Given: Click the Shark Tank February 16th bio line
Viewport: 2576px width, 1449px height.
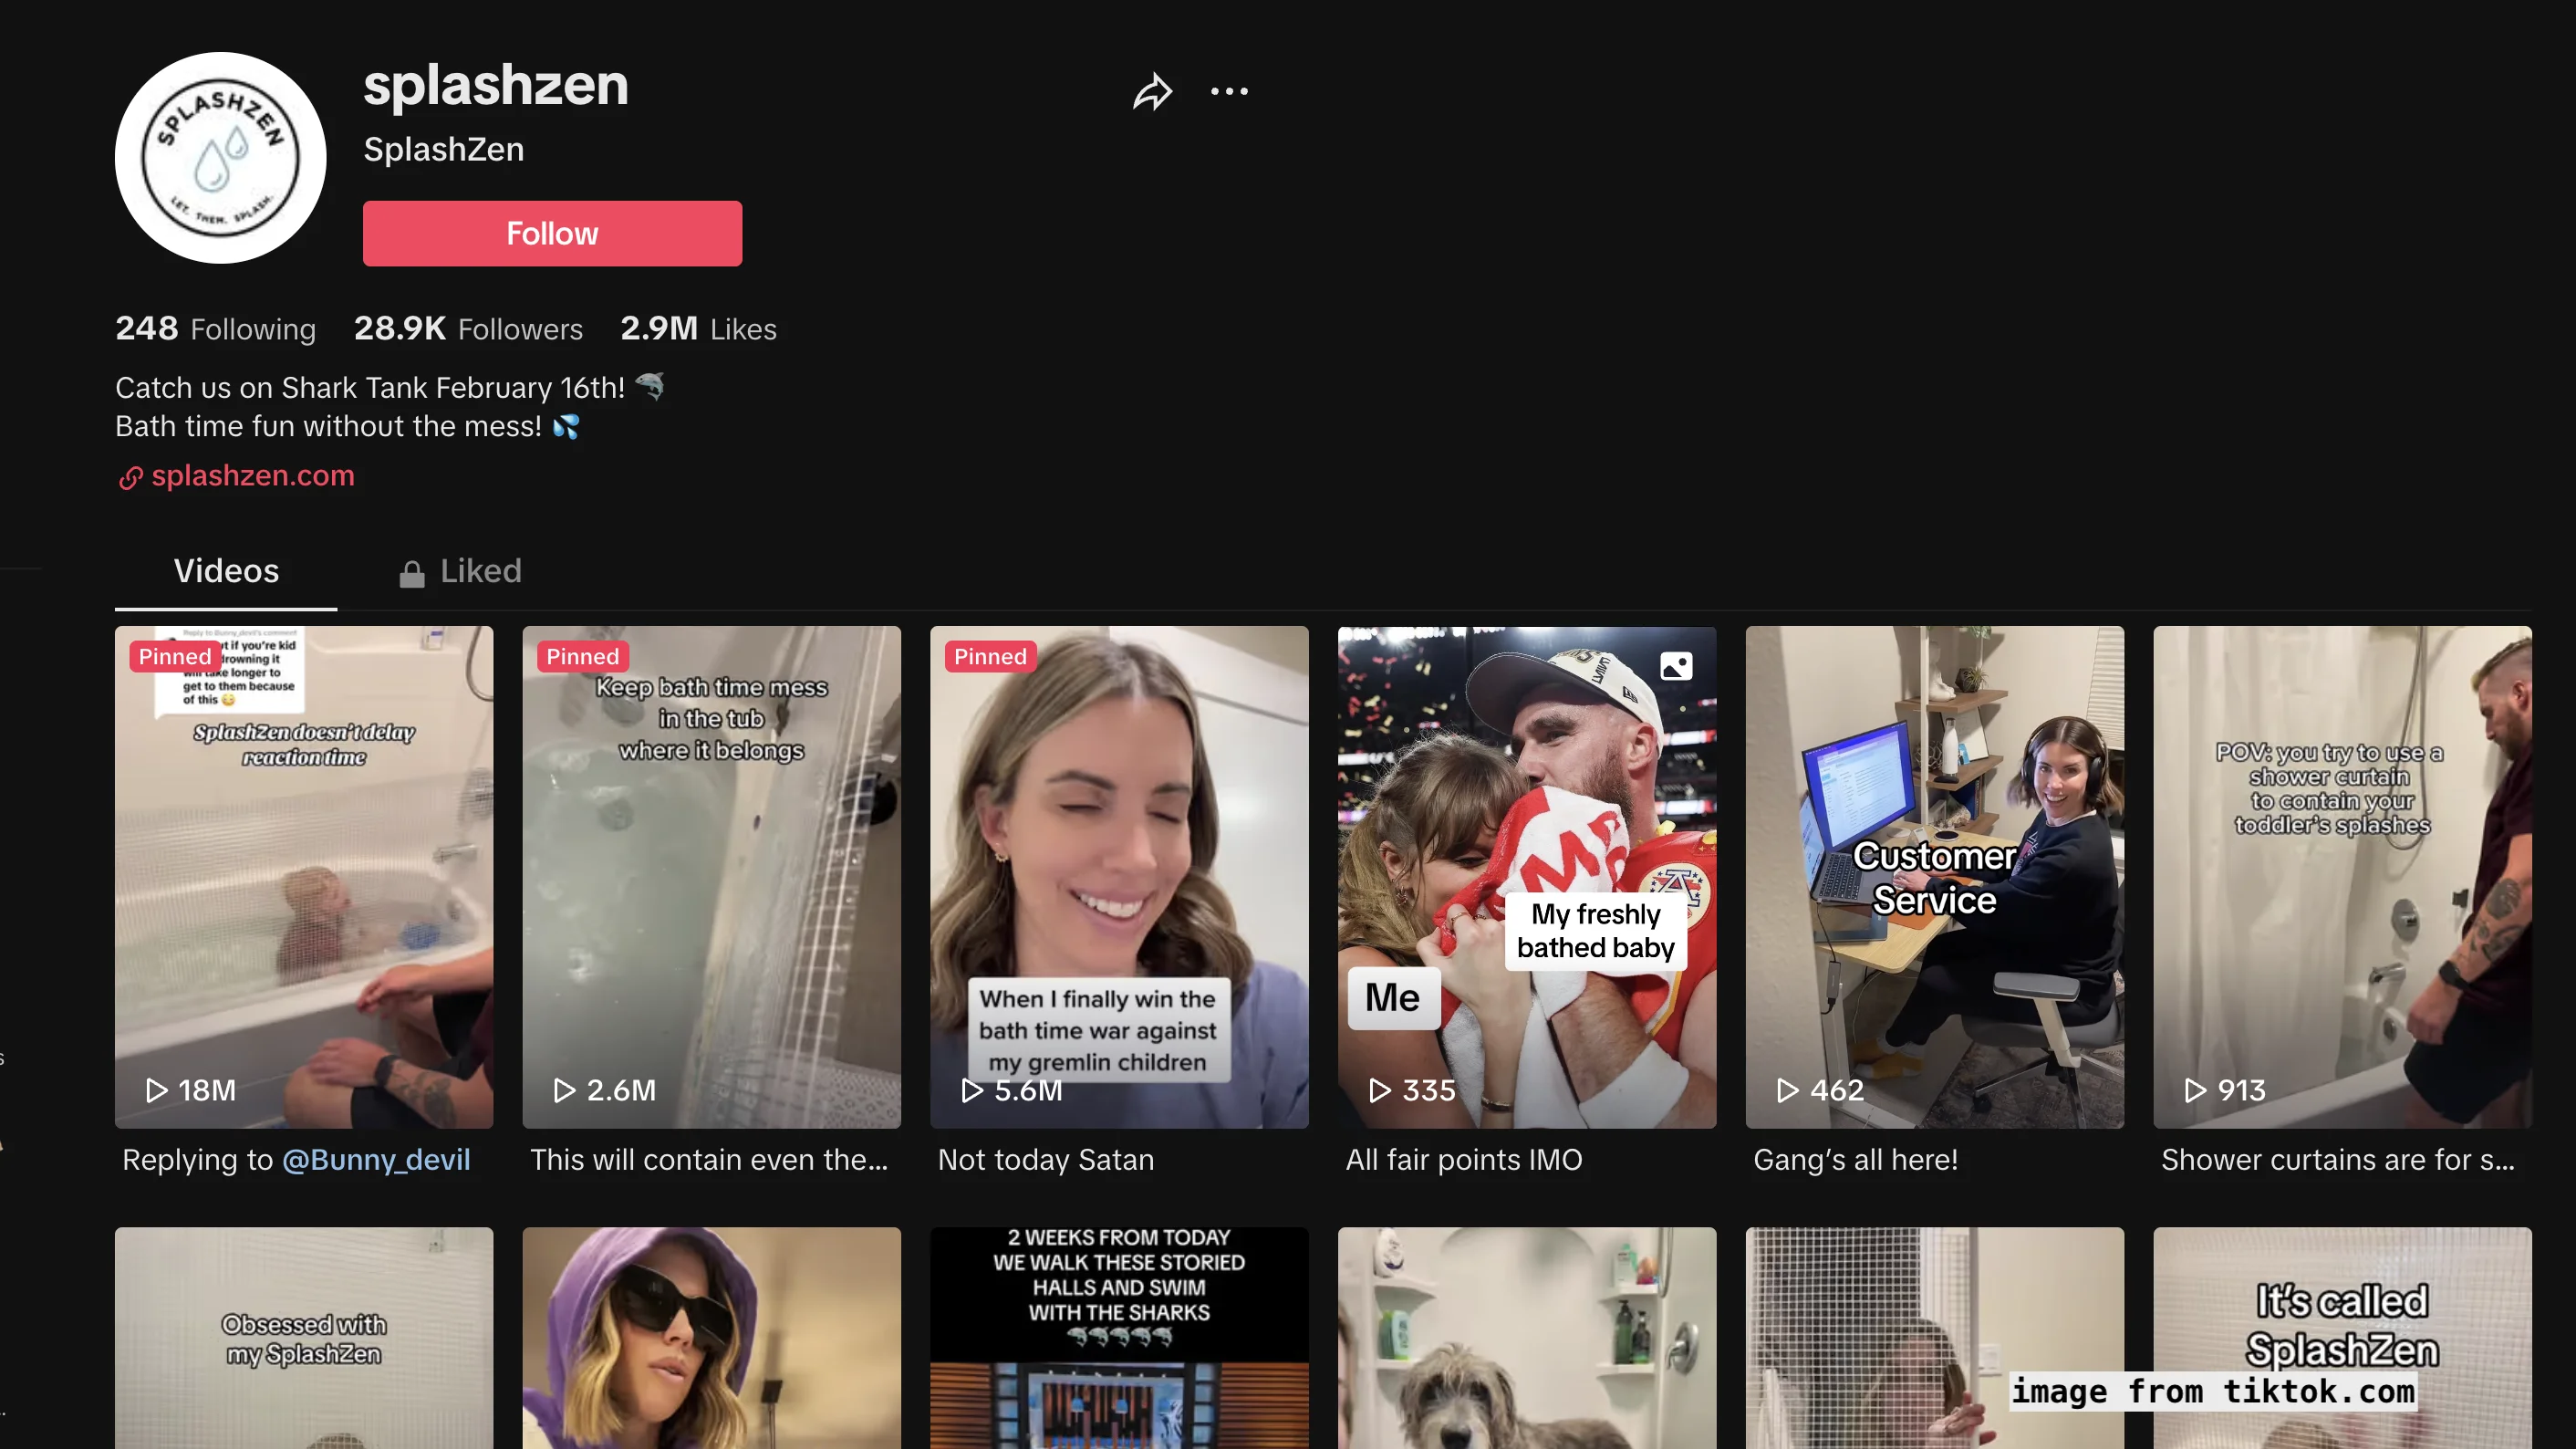Looking at the screenshot, I should [x=390, y=387].
